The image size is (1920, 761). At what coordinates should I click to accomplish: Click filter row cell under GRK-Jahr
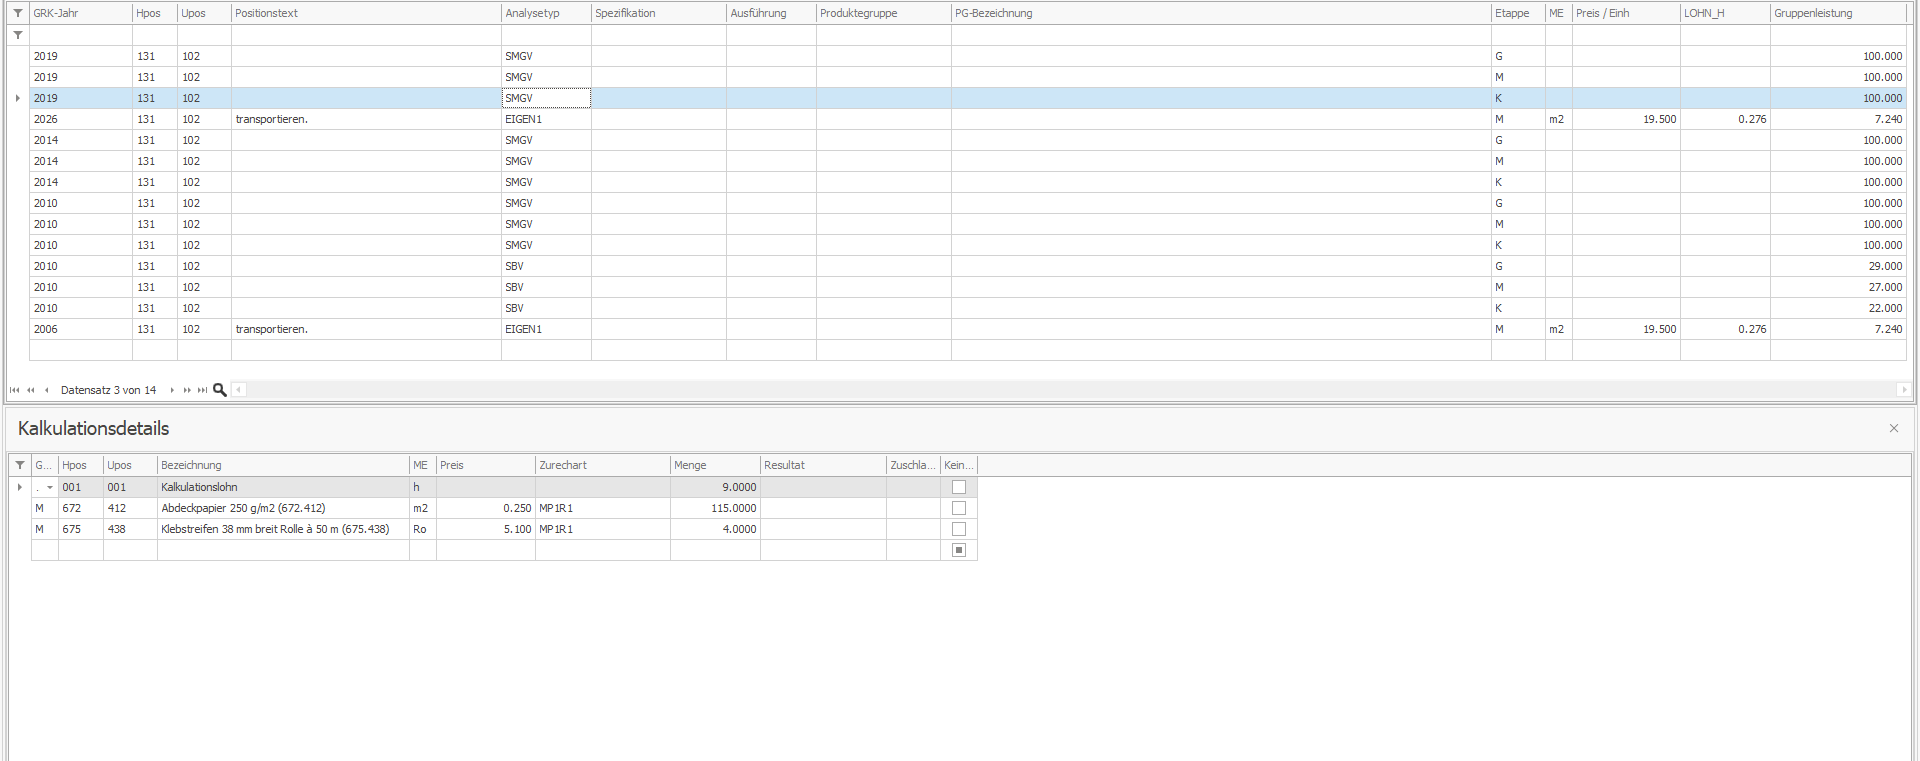81,35
